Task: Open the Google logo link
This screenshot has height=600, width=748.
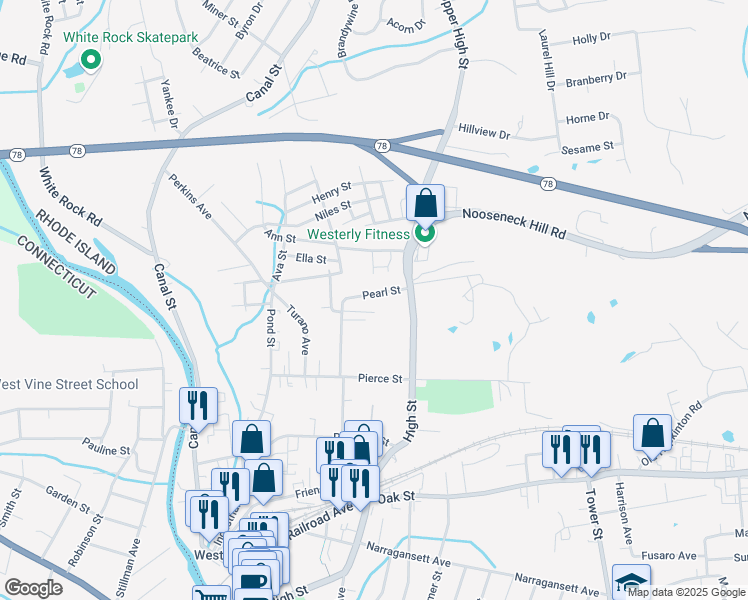Action: pyautogui.click(x=33, y=588)
